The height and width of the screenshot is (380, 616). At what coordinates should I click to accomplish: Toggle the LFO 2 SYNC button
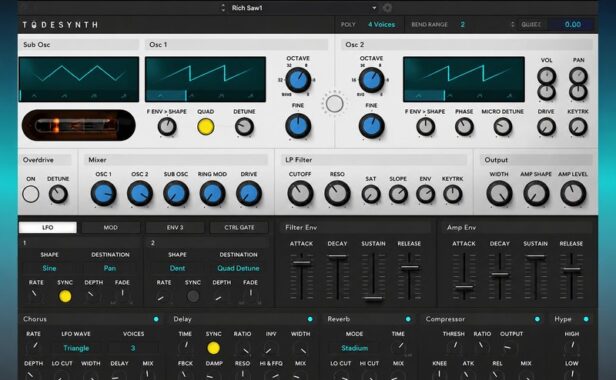(192, 296)
